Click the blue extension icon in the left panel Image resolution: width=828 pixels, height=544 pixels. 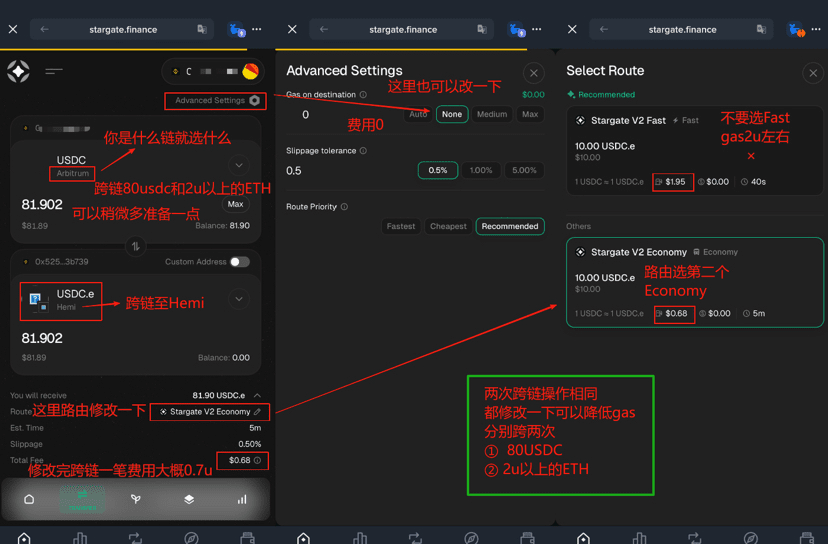[237, 30]
